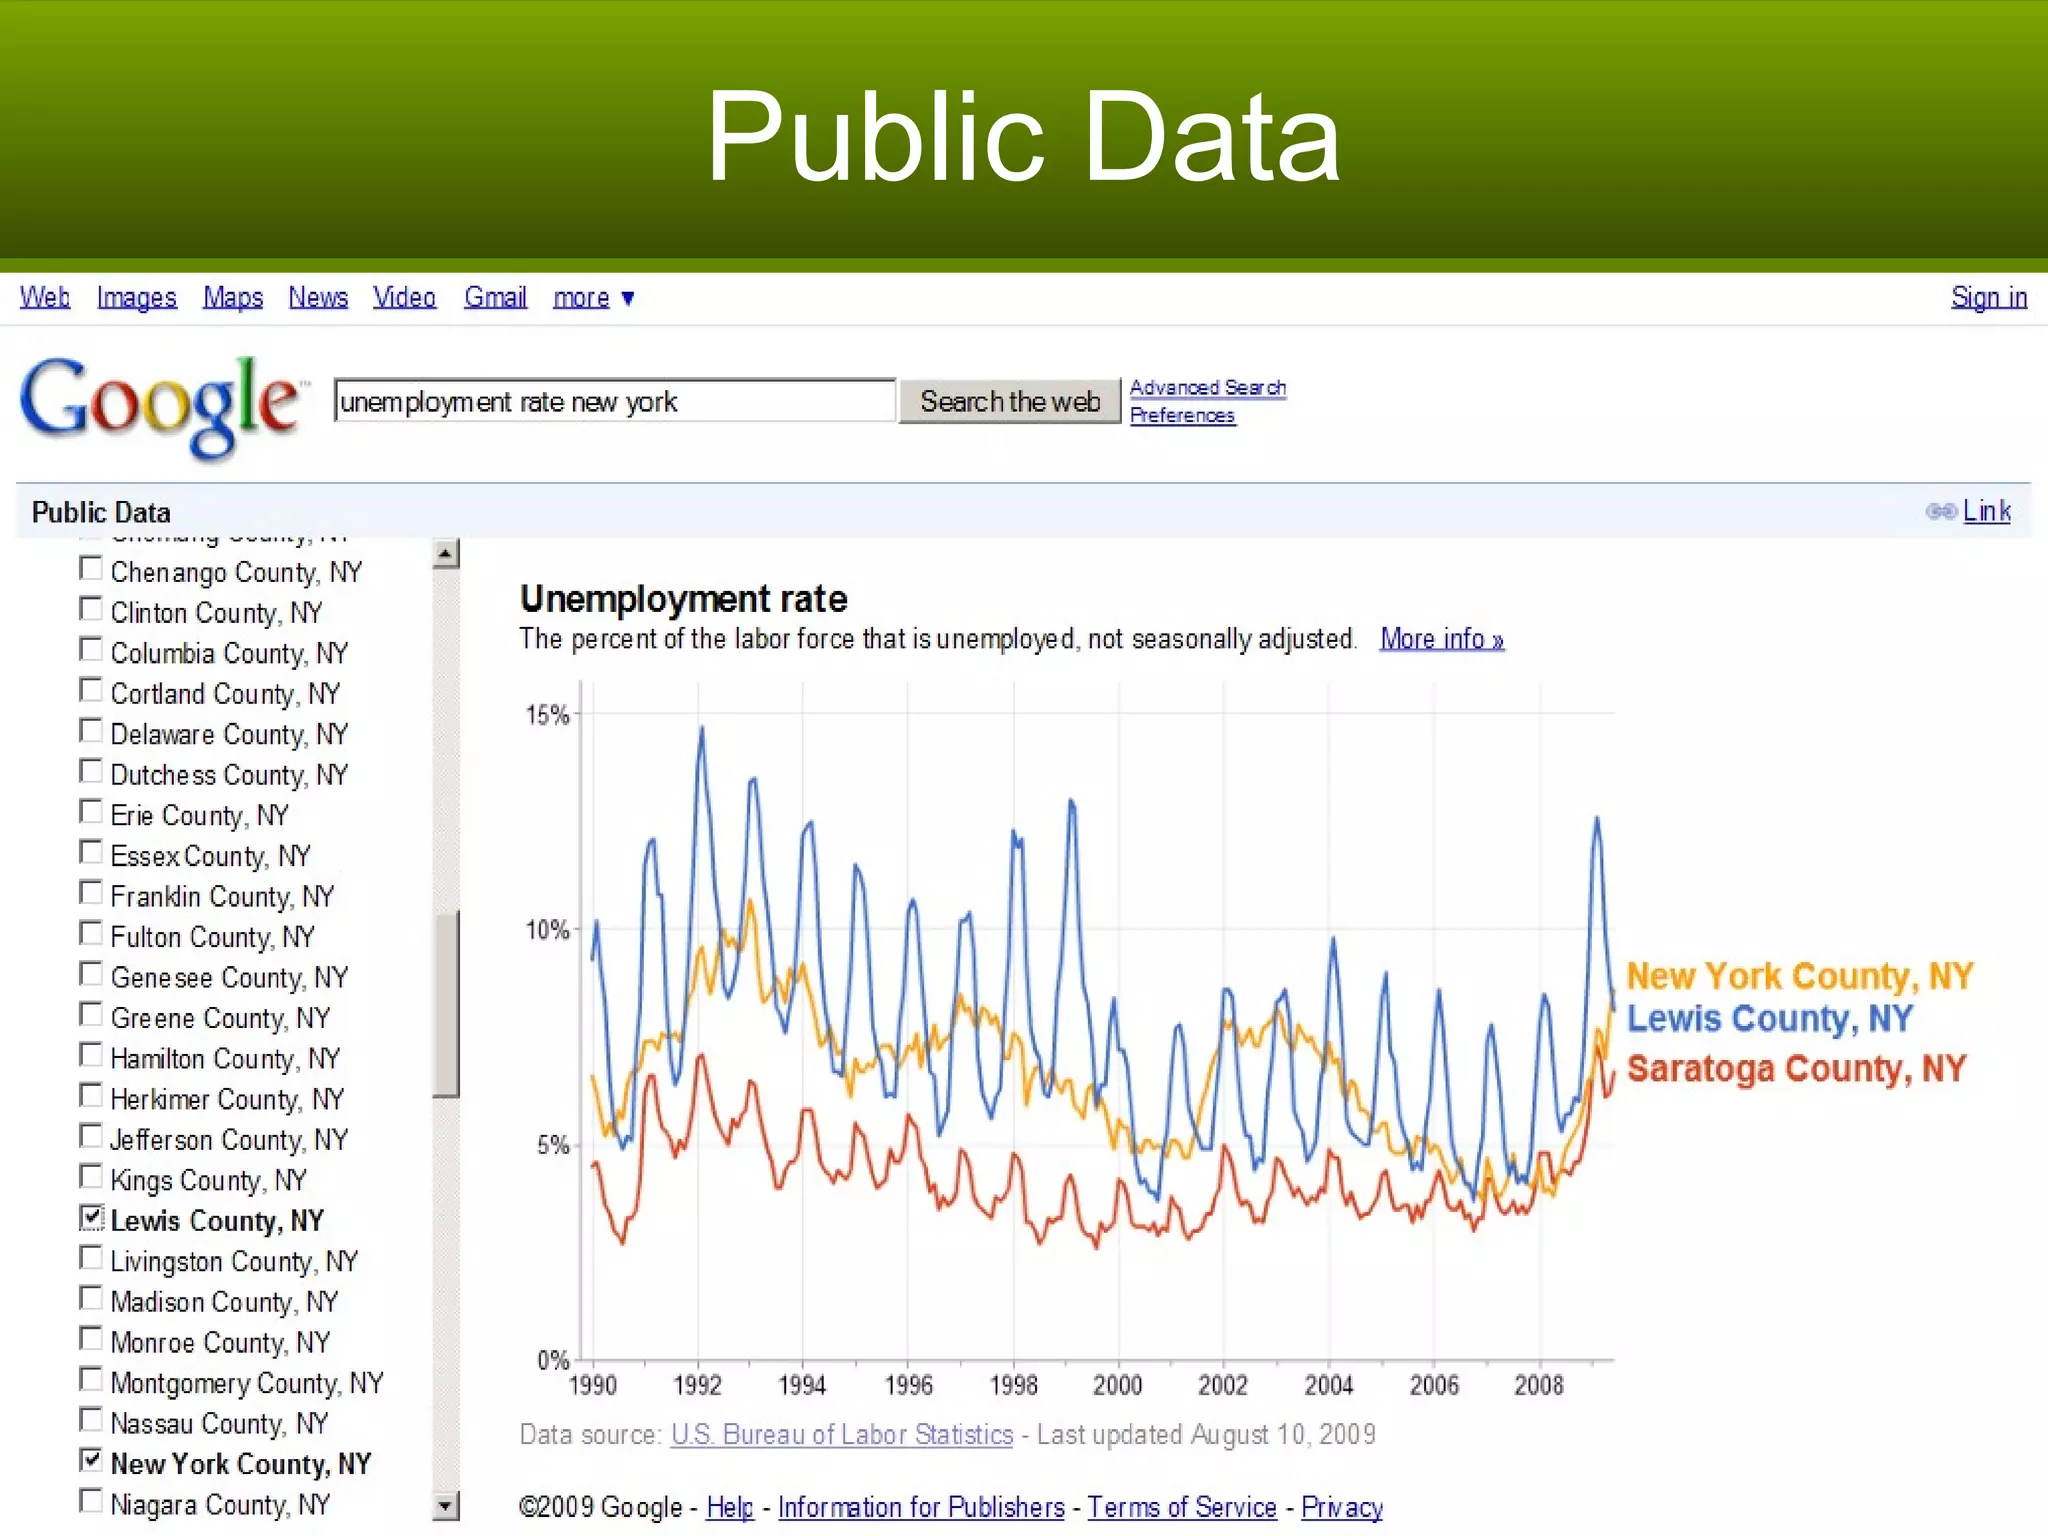Check Kings County, NY checkbox
The image size is (2048, 1536).
click(x=91, y=1176)
